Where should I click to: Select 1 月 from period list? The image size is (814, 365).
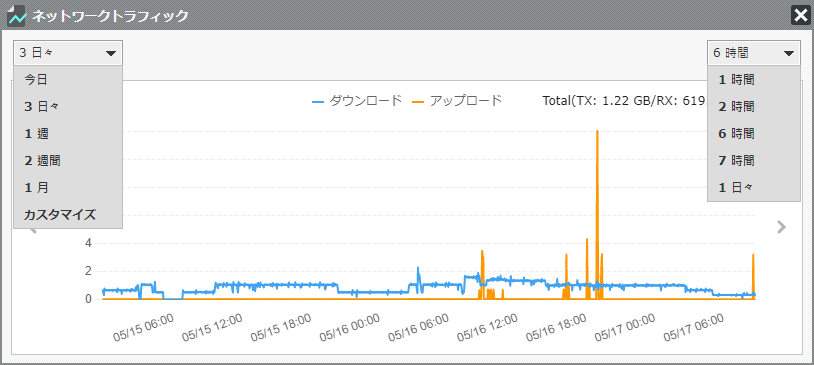[x=68, y=188]
